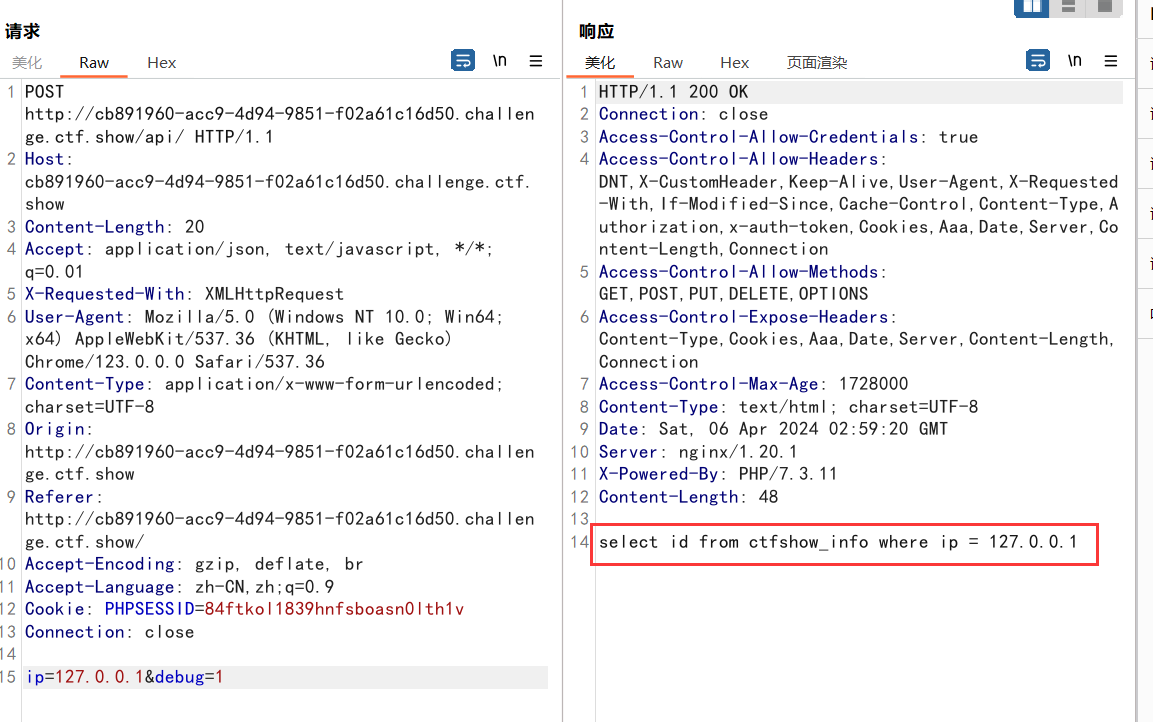The image size is (1153, 722).
Task: Open the request panel hamburger menu
Action: (536, 61)
